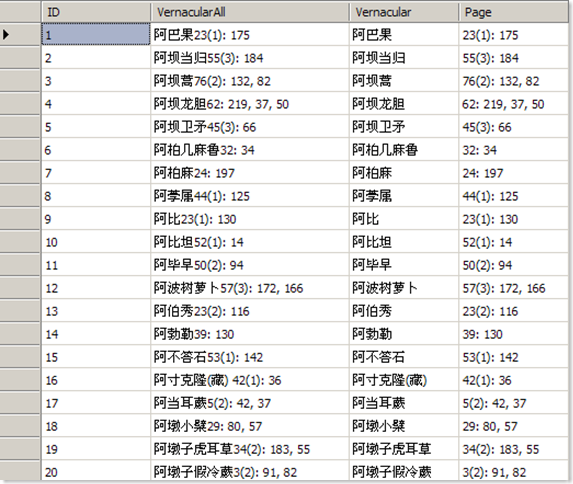This screenshot has width=573, height=484.
Task: Select the cell '阿勃勒39: 130'
Action: pos(250,334)
